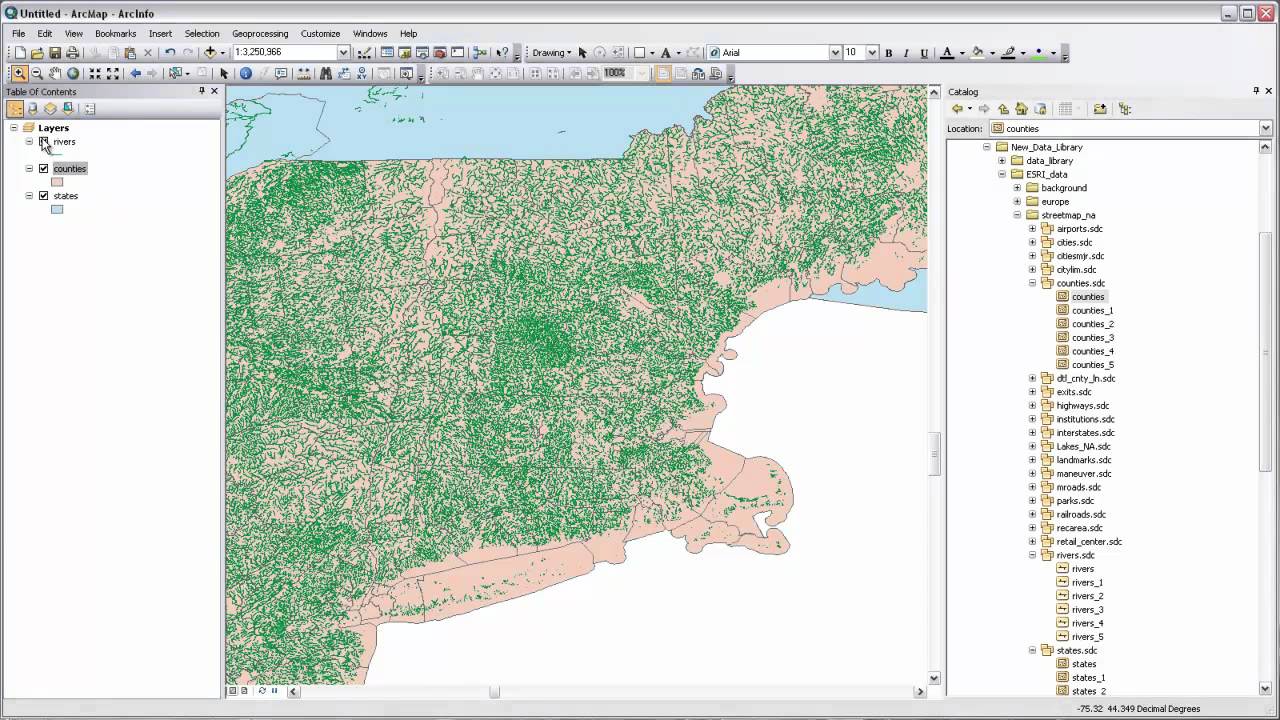Select the HTML Popup tool

point(281,73)
